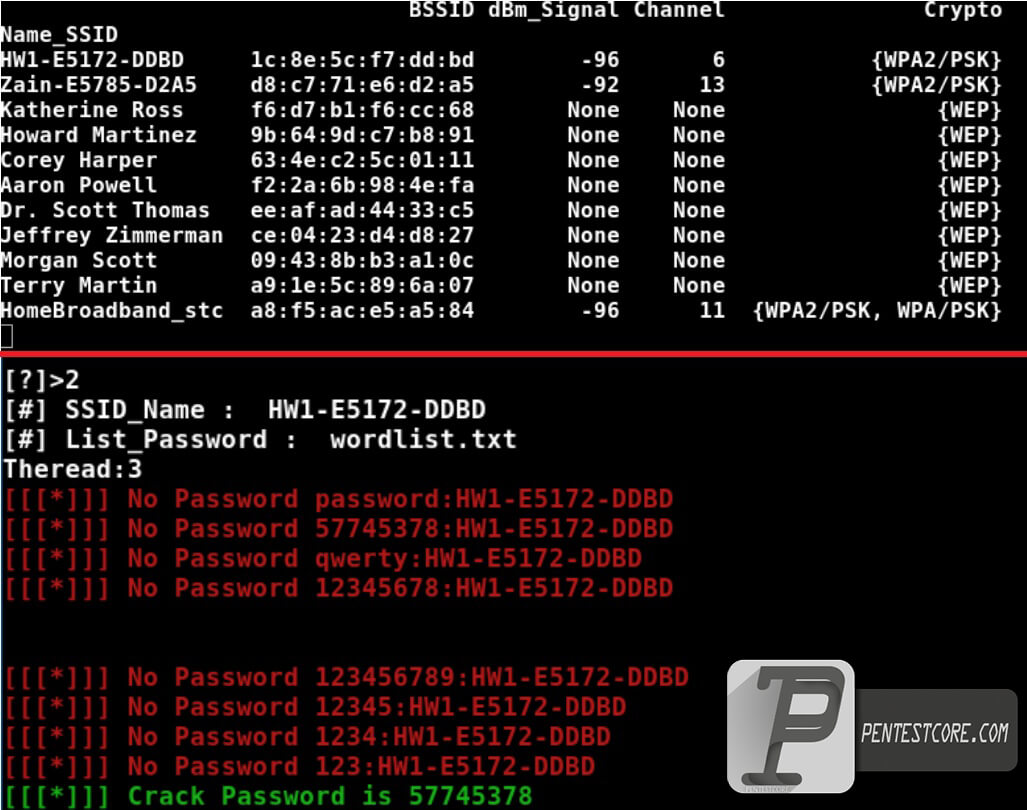
Task: Click the Crypto column header
Action: (962, 10)
